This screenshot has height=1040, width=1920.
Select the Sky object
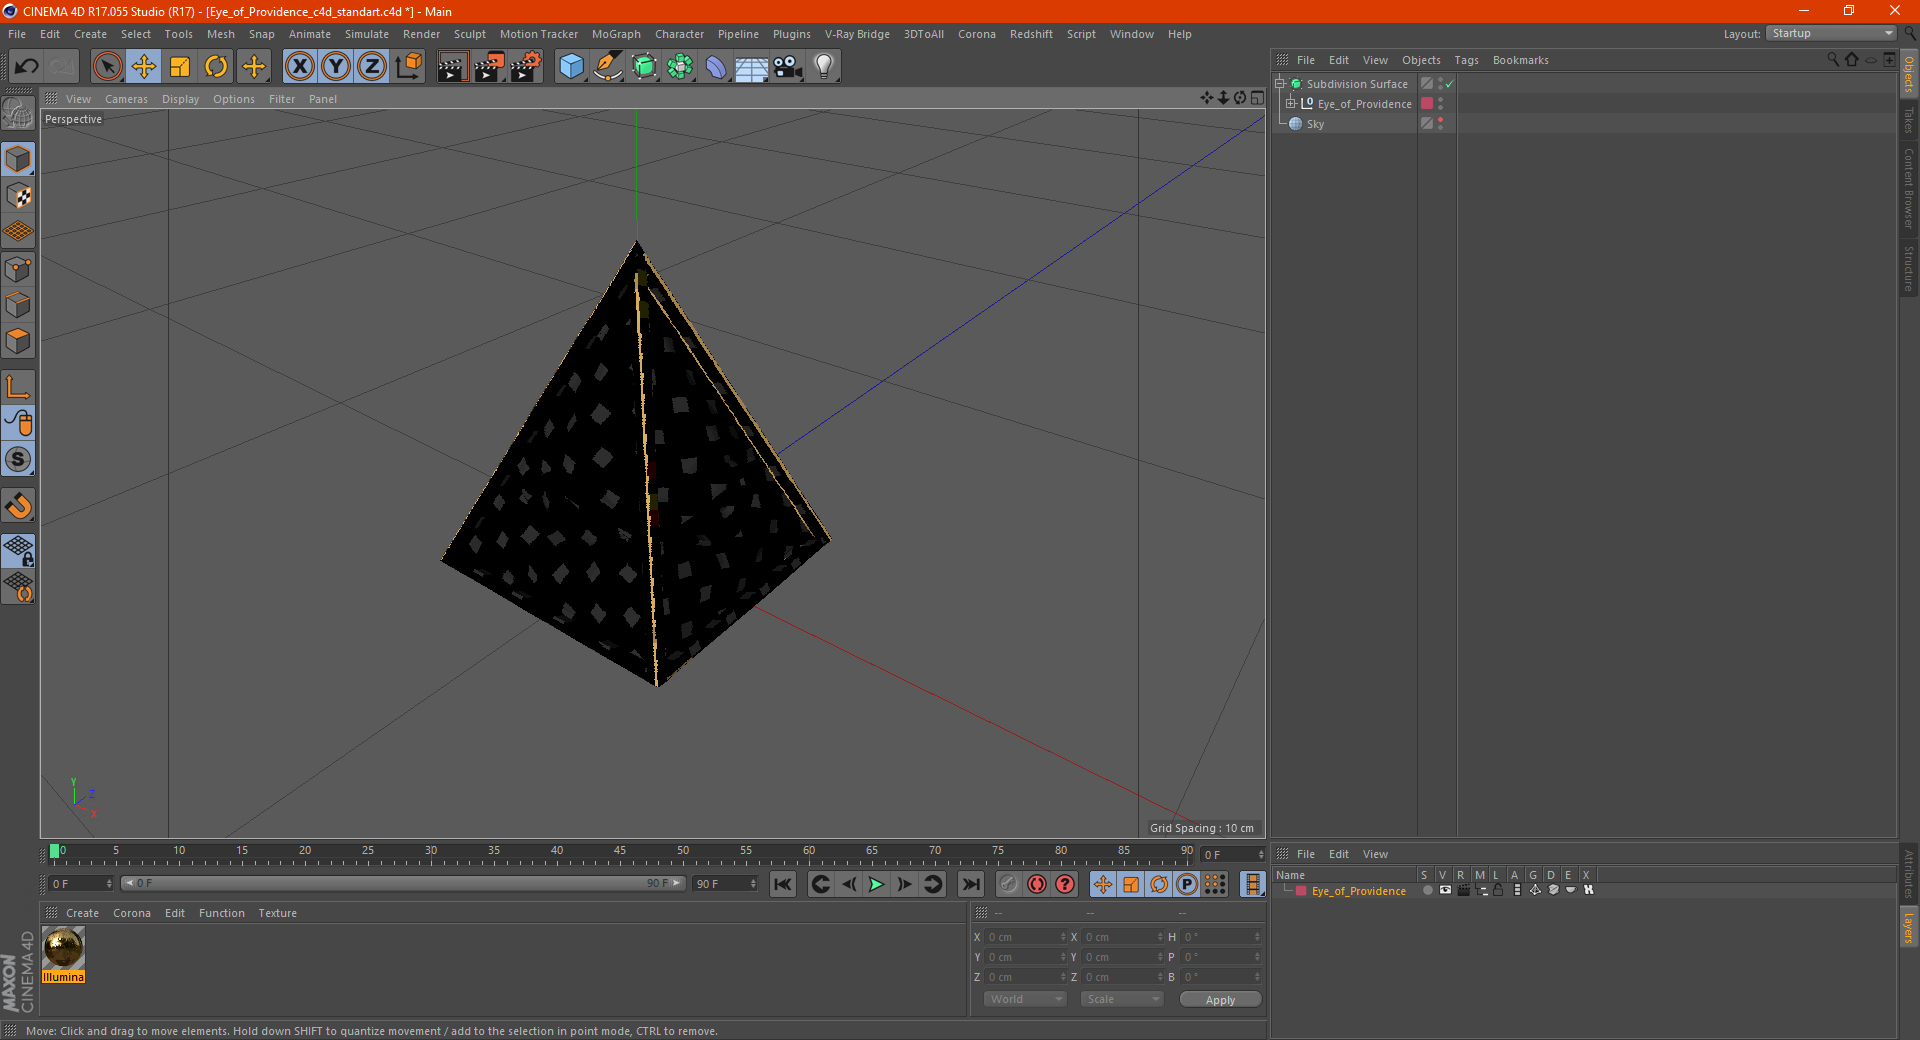tap(1315, 124)
